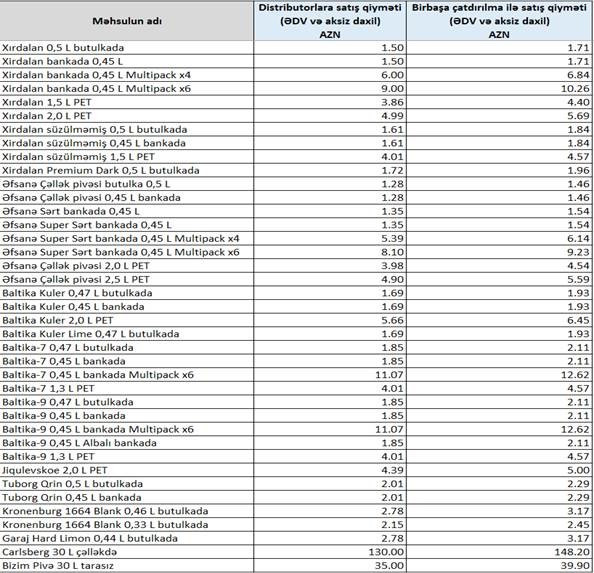
Task: Click 'Əfsanə Çəllək pivəsi 2,0 L PET'
Action: 127,266
